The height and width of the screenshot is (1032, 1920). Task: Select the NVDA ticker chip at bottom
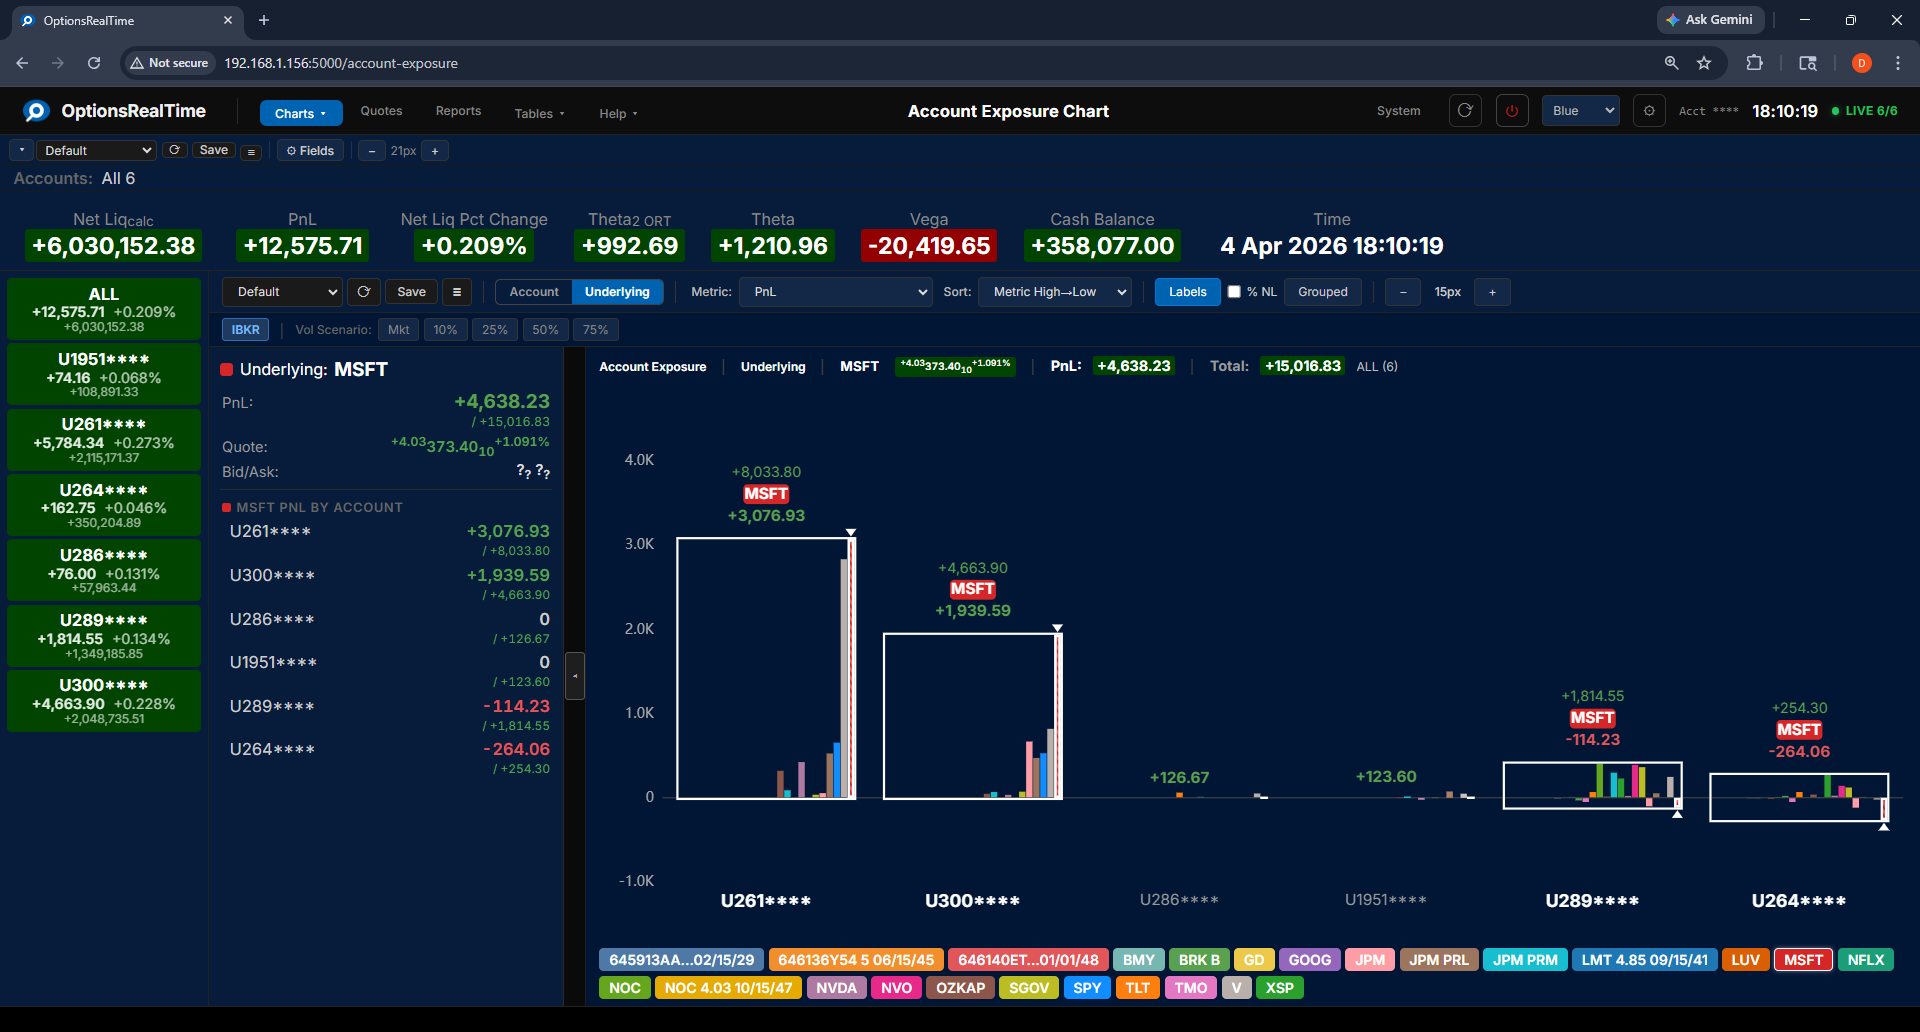point(836,988)
